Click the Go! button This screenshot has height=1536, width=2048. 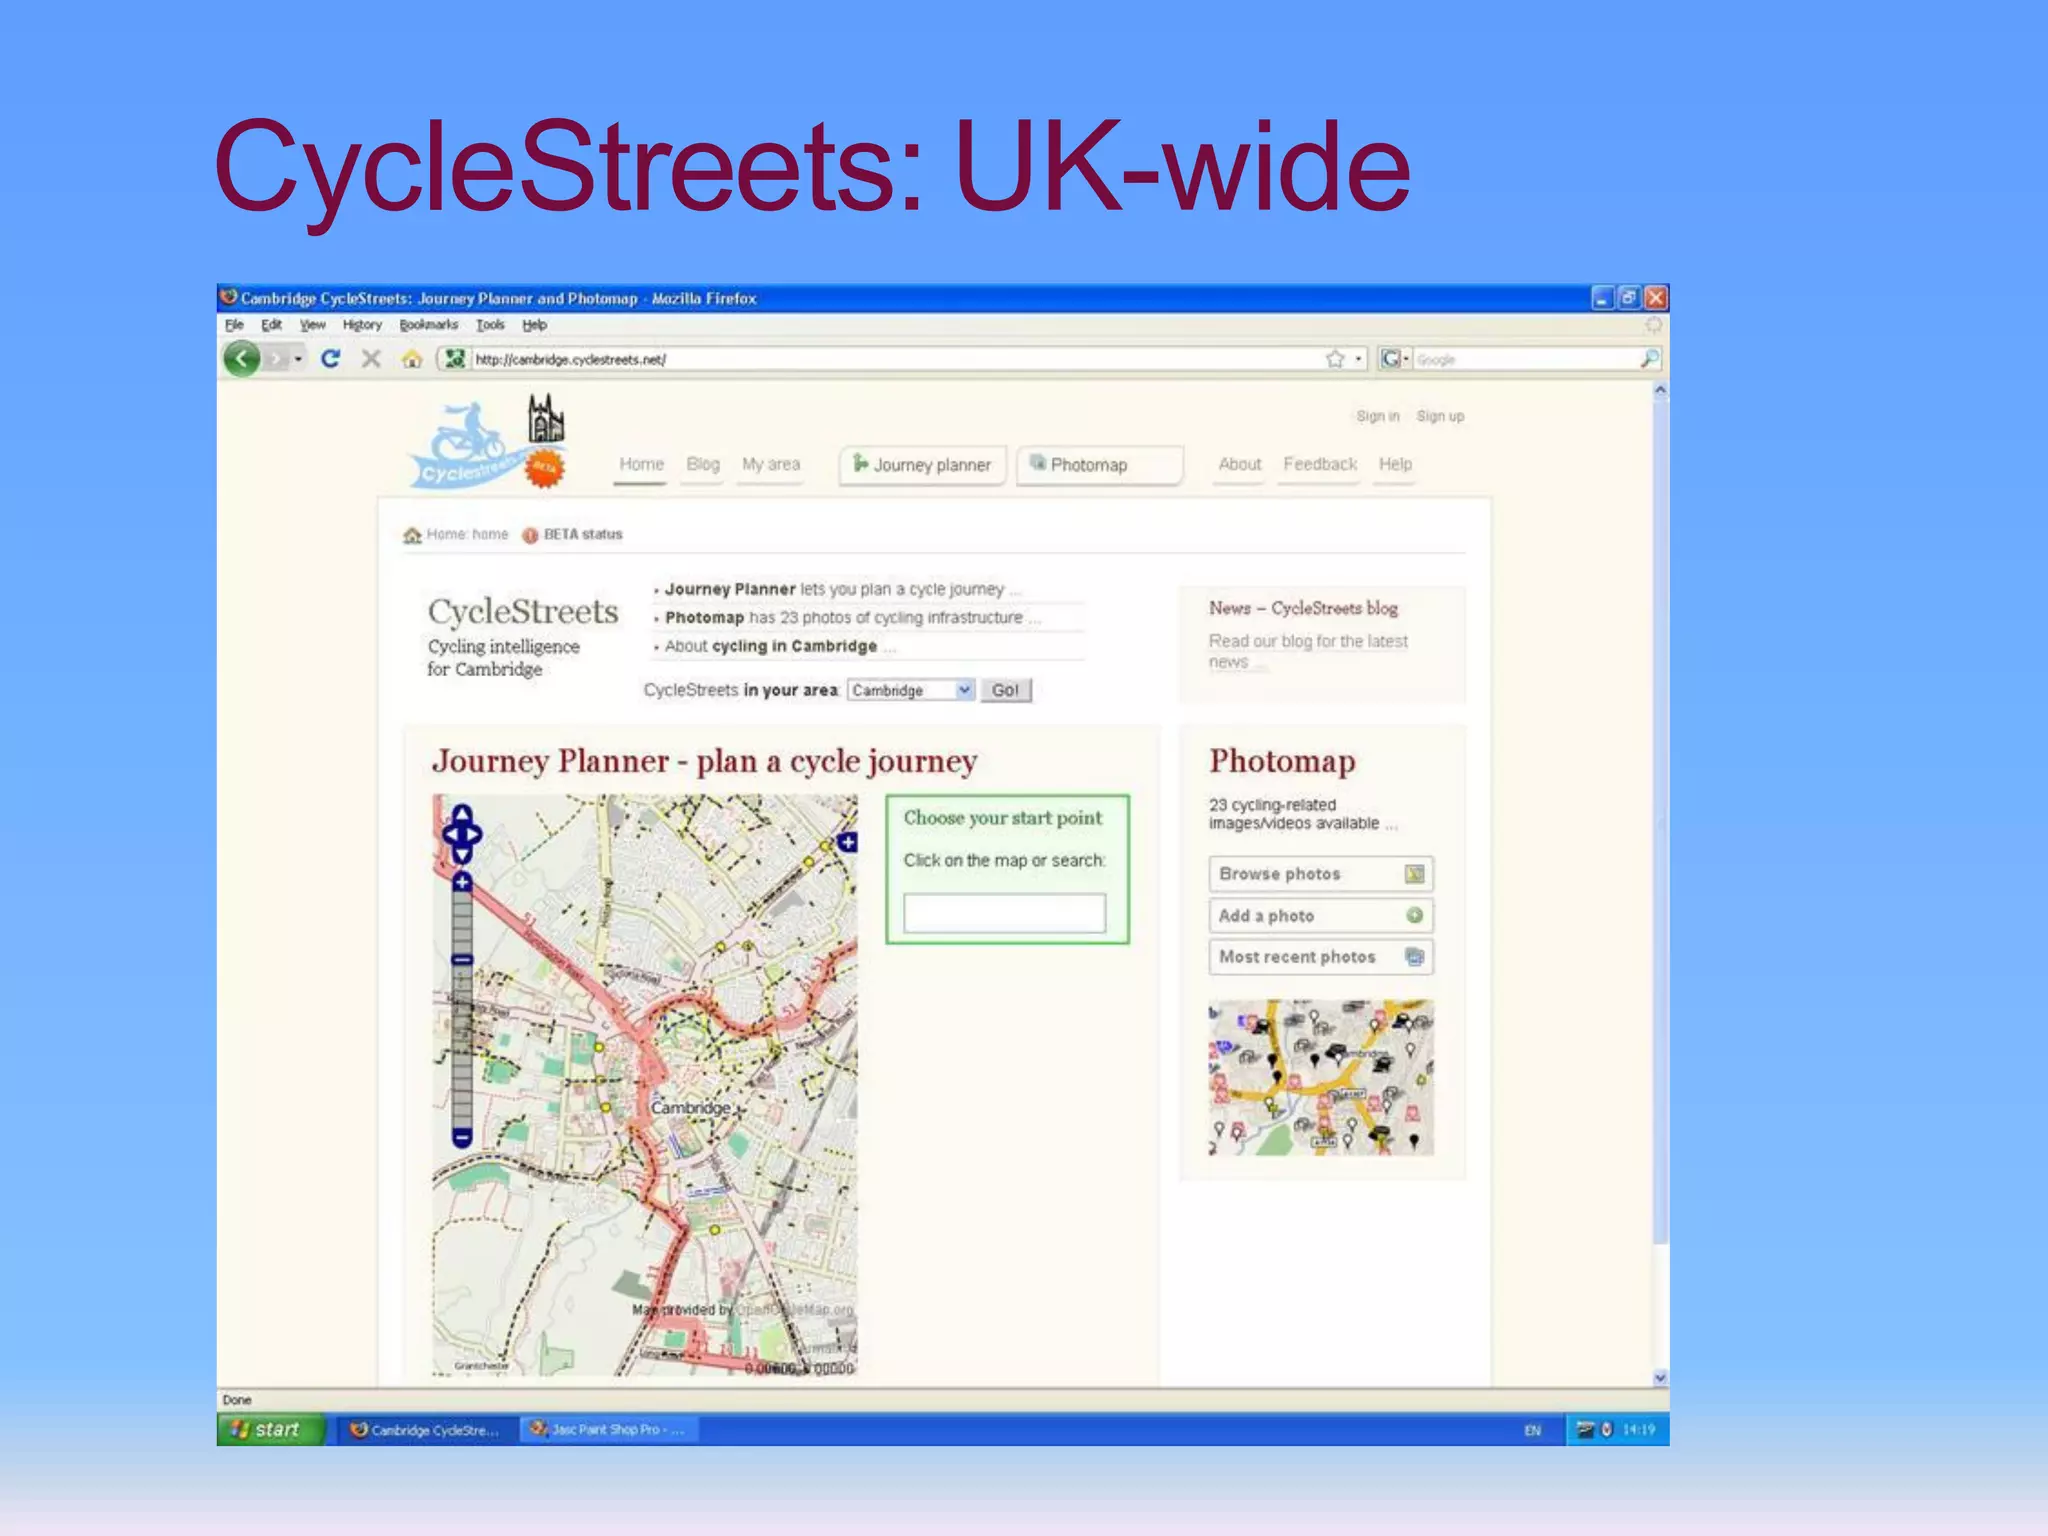point(1005,690)
